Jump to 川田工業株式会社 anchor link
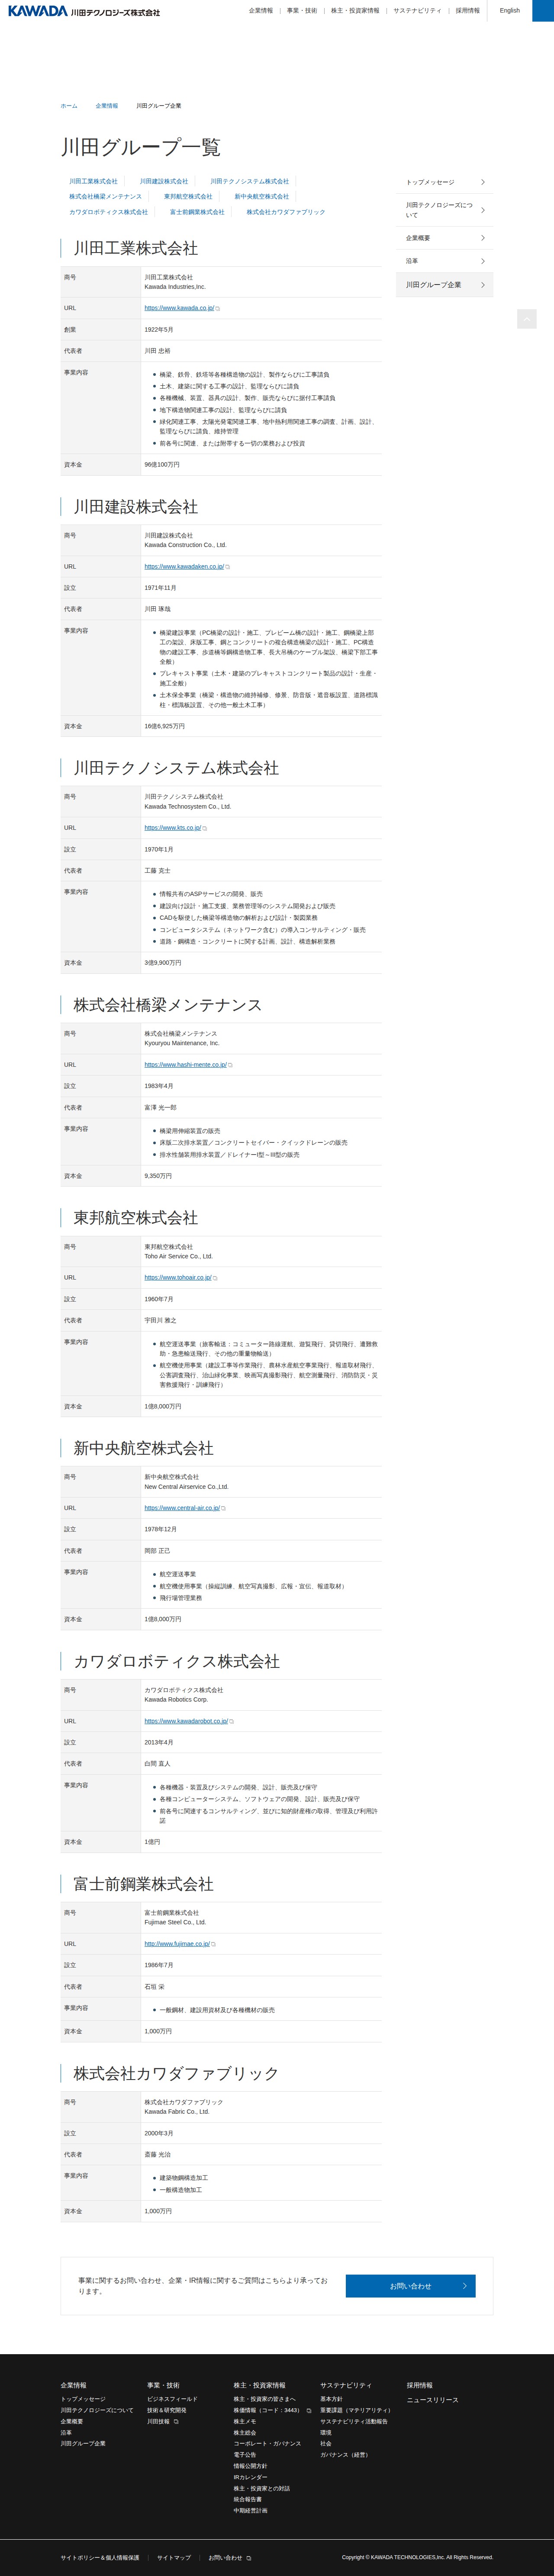Screen dimensions: 554x2576 click(x=93, y=182)
